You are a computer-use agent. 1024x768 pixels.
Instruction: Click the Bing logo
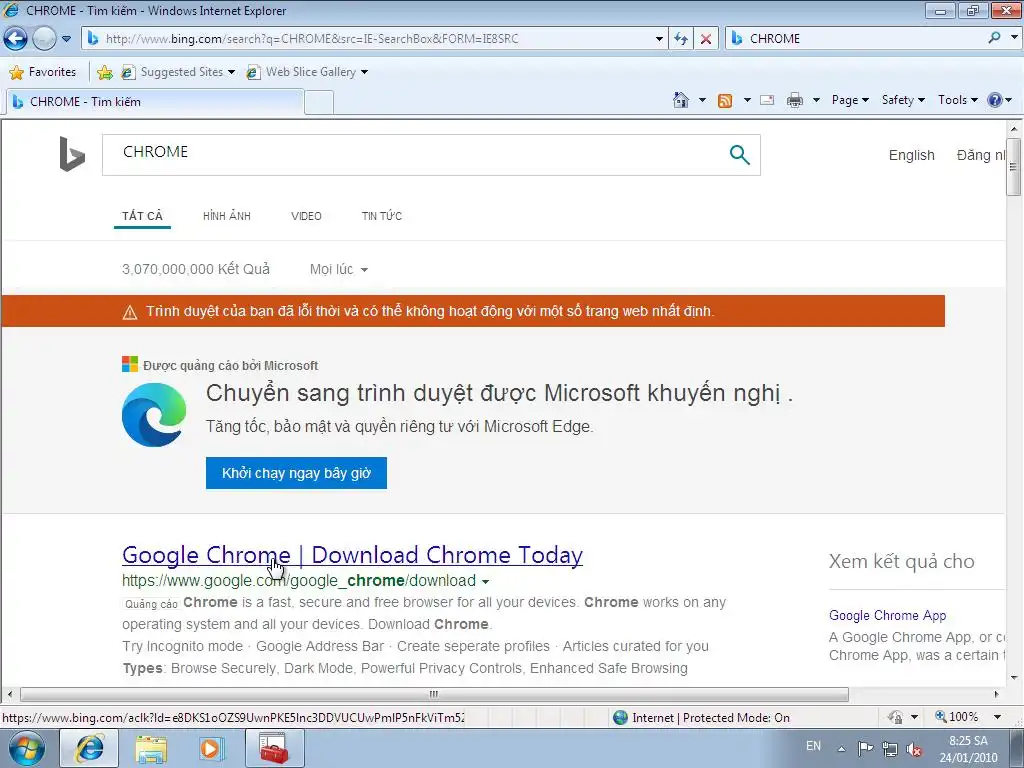pos(72,154)
